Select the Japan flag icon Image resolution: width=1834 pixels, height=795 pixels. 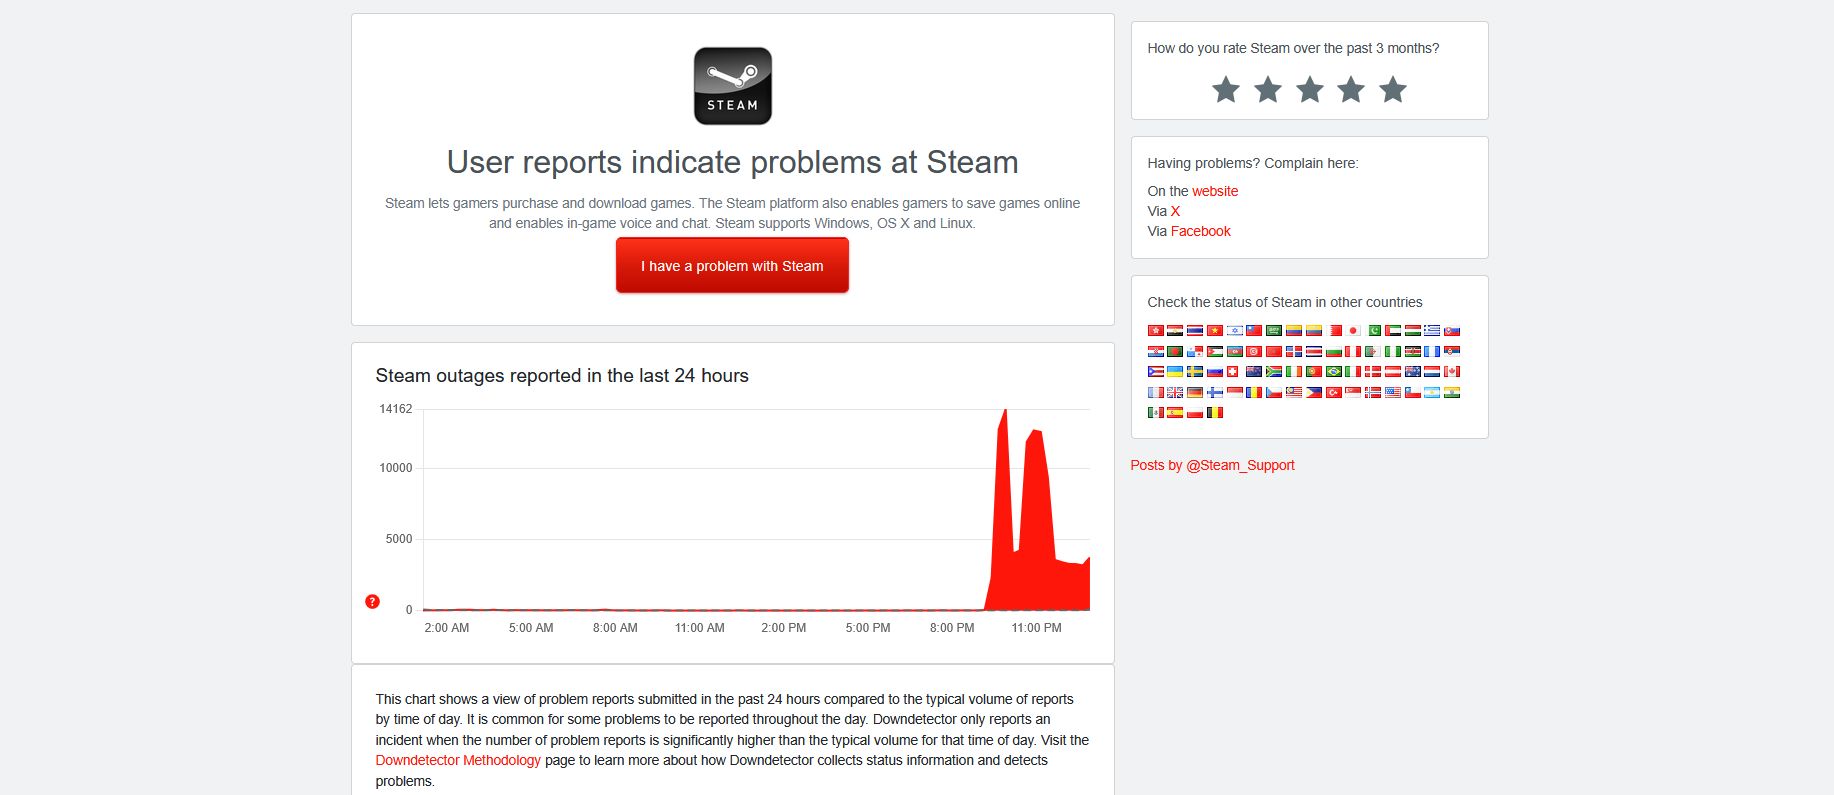[1353, 330]
